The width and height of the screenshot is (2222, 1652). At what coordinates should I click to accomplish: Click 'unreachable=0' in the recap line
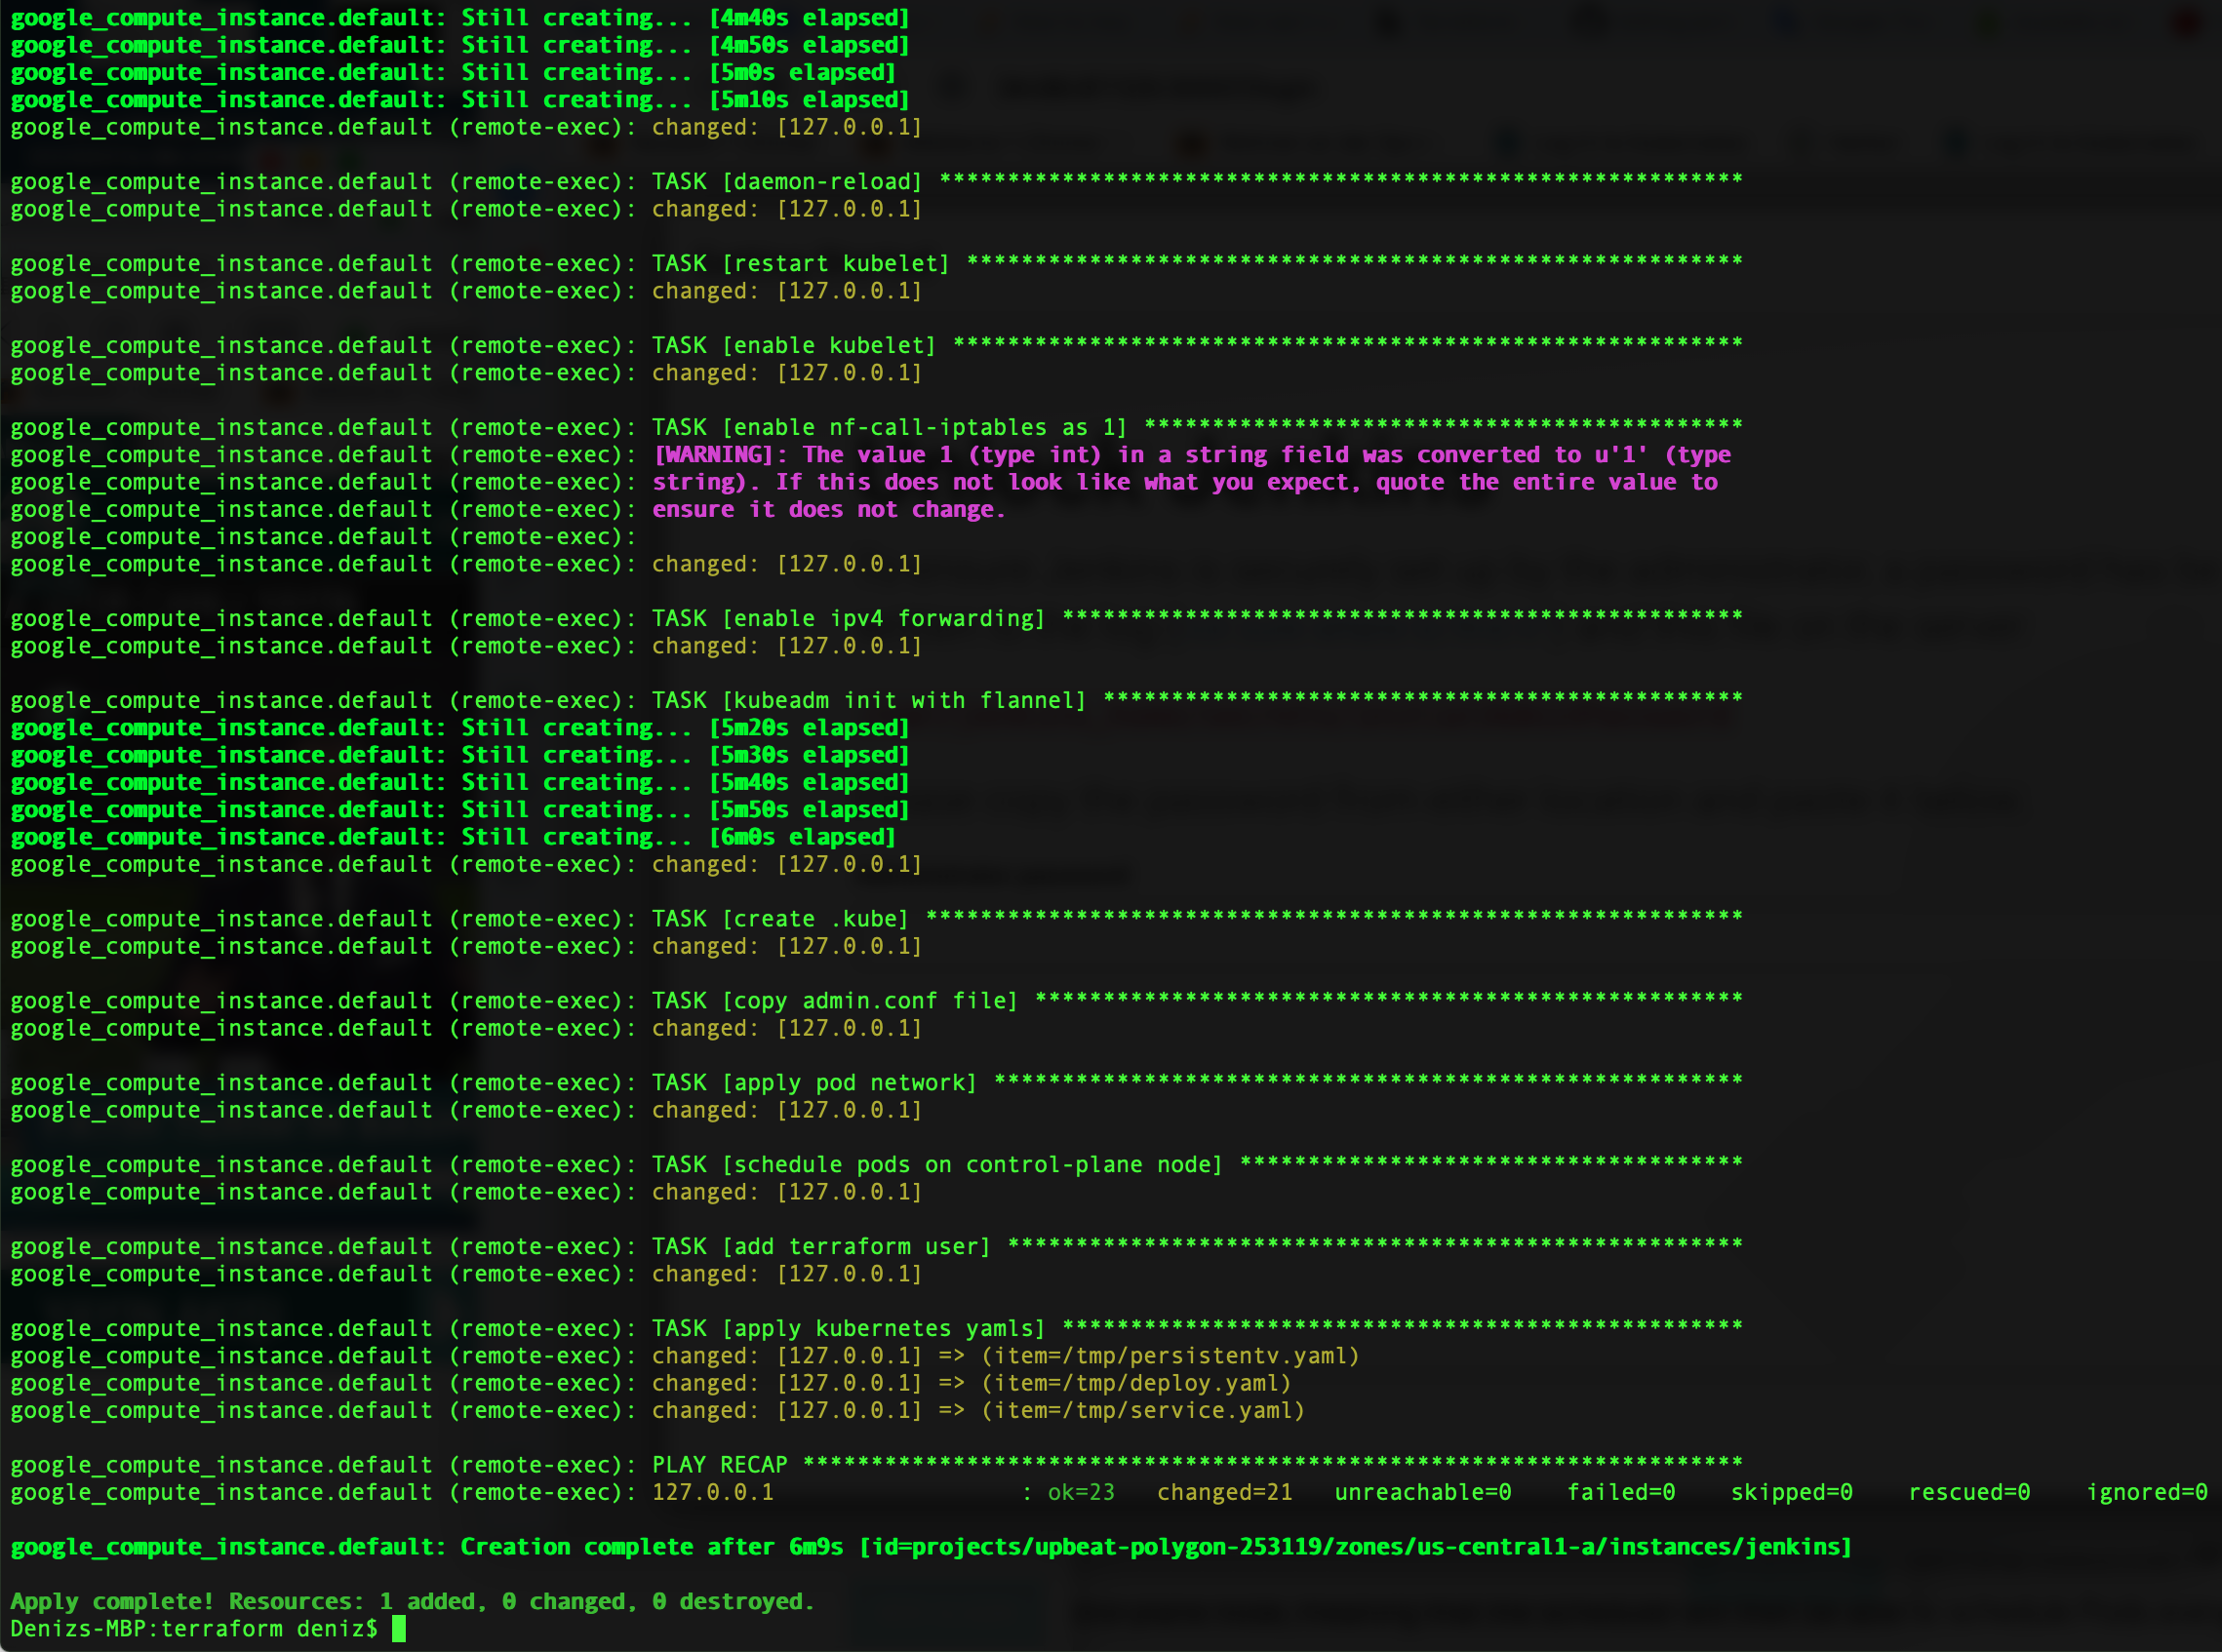(1423, 1493)
